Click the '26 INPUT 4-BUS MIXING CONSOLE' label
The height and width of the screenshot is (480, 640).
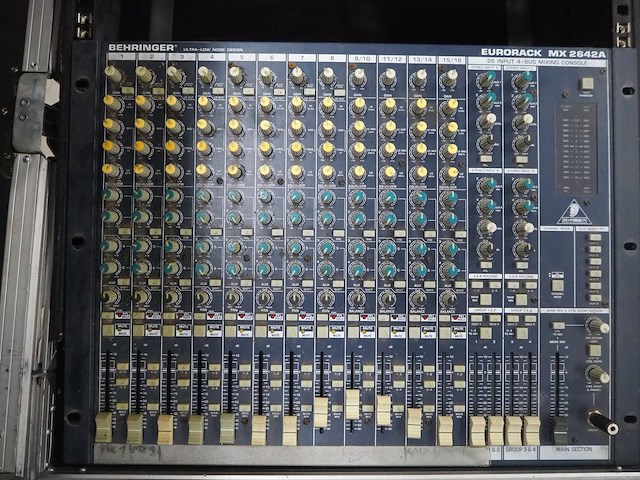537,62
